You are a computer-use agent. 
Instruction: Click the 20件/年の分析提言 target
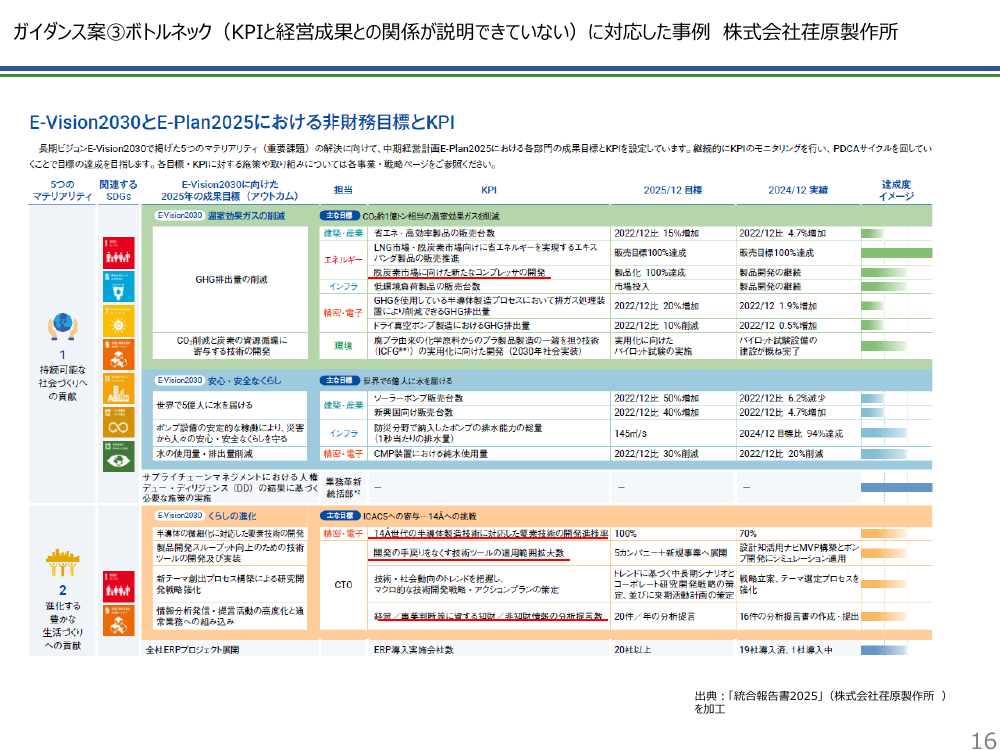coord(654,617)
